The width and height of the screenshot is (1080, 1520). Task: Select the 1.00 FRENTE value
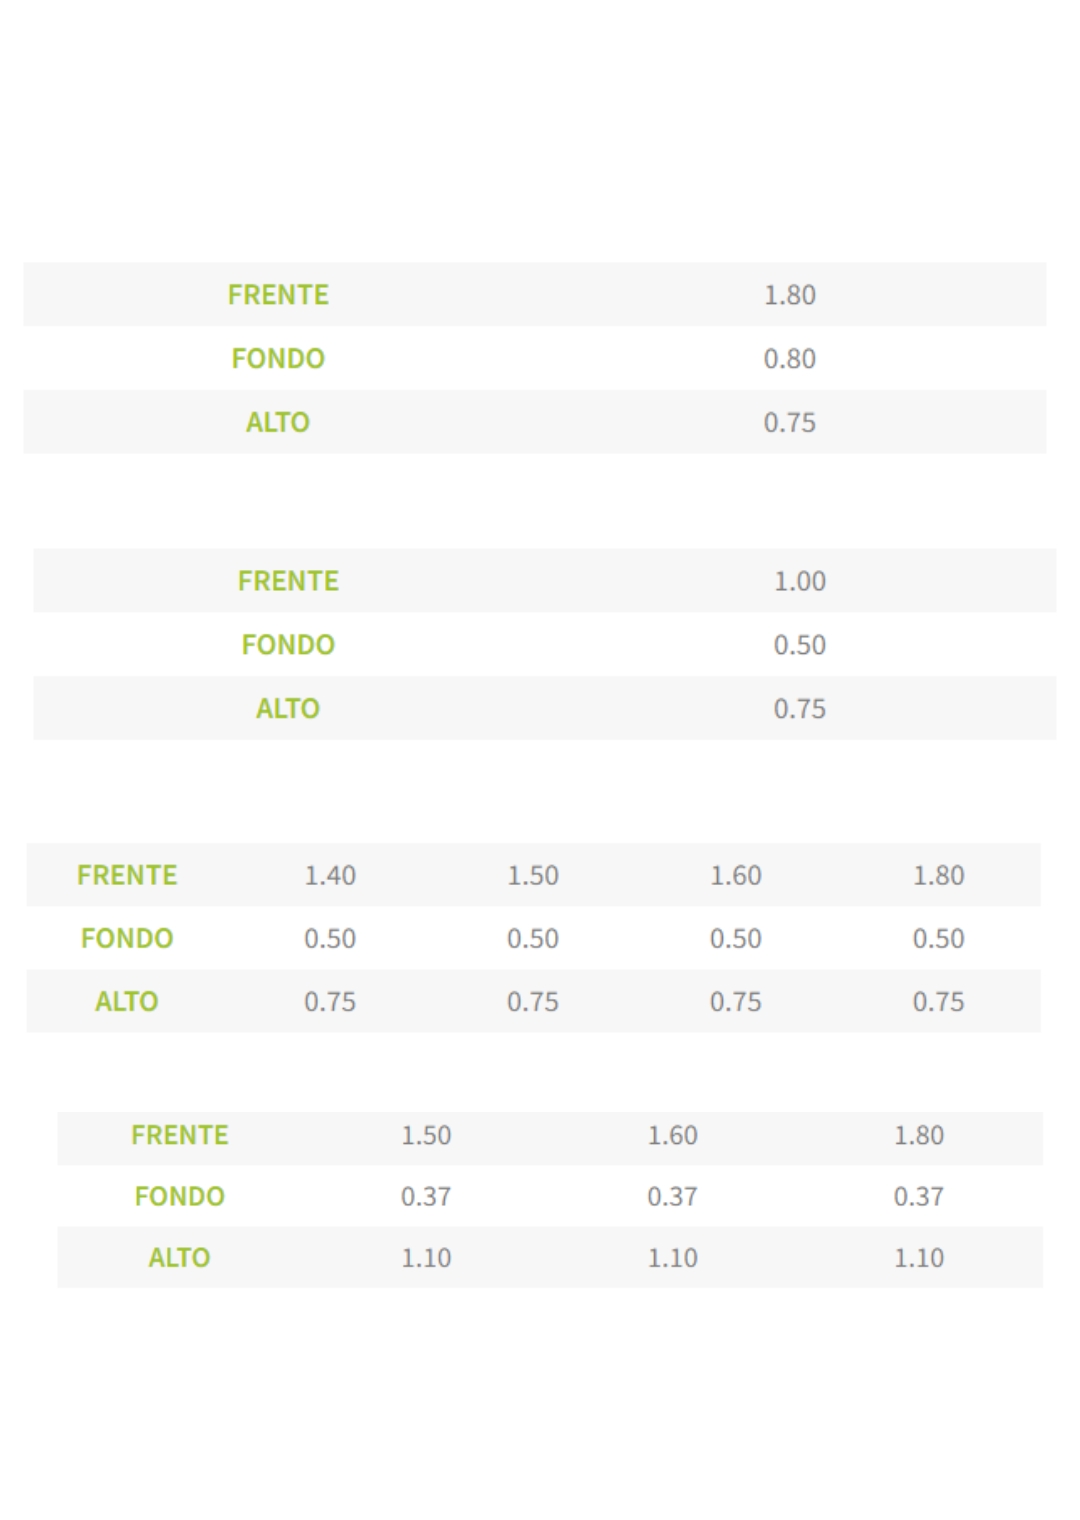tap(799, 581)
